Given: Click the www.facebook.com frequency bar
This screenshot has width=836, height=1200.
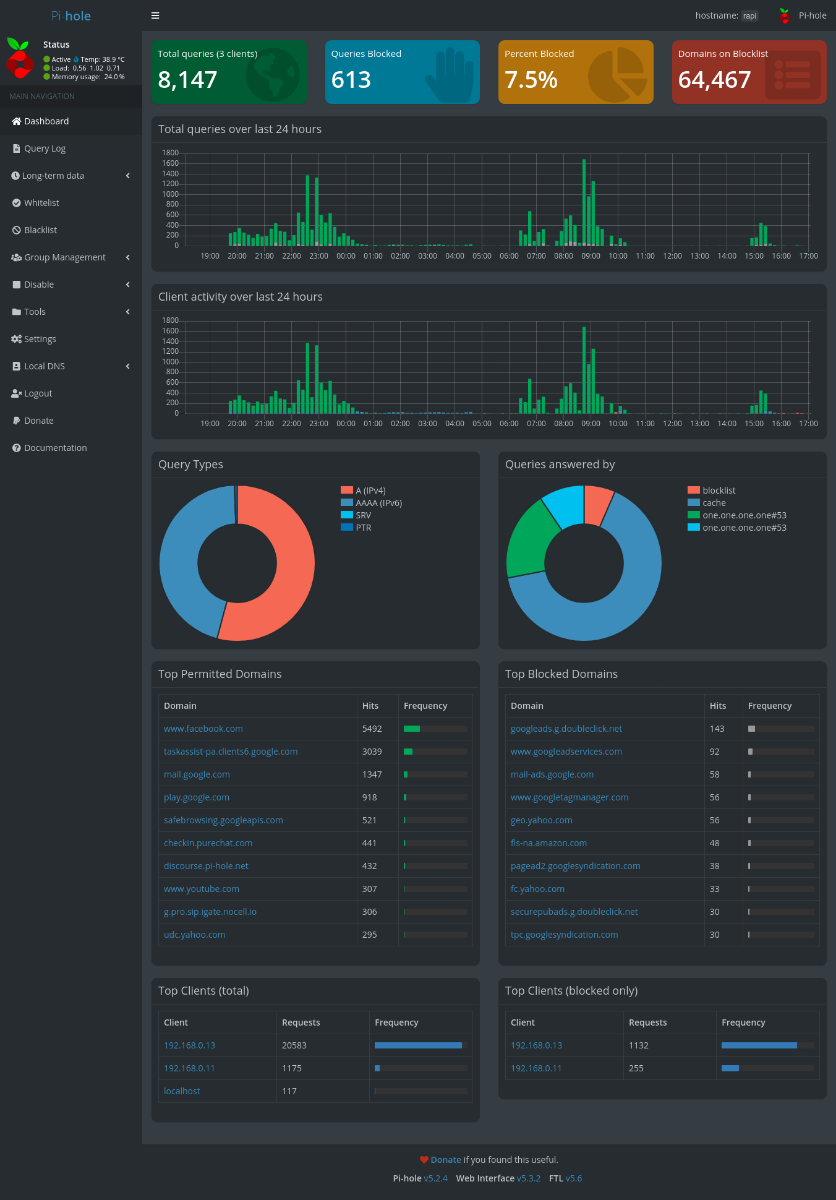Looking at the screenshot, I should coord(436,729).
